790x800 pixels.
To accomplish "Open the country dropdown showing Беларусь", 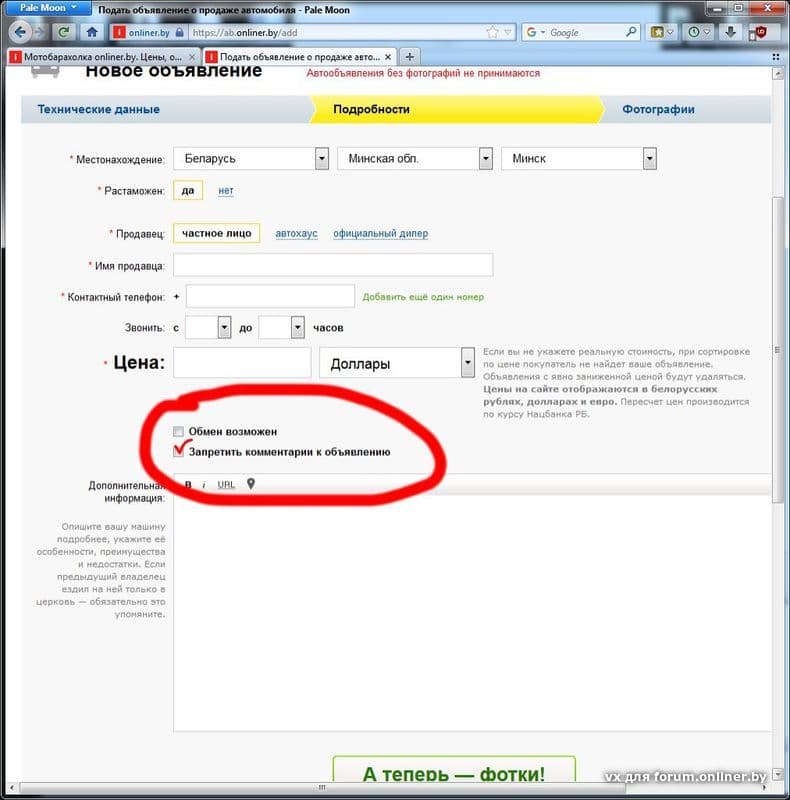I will (251, 159).
